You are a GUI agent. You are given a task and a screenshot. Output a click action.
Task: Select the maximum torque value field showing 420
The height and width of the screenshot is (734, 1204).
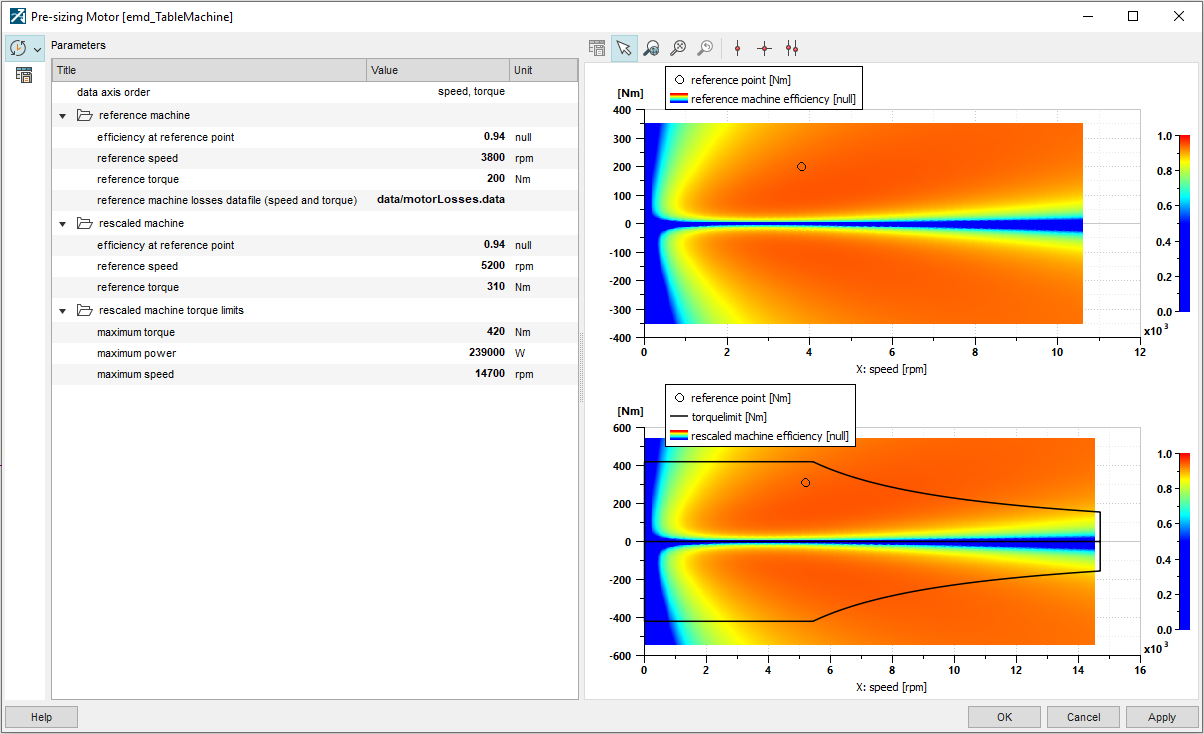coord(488,331)
